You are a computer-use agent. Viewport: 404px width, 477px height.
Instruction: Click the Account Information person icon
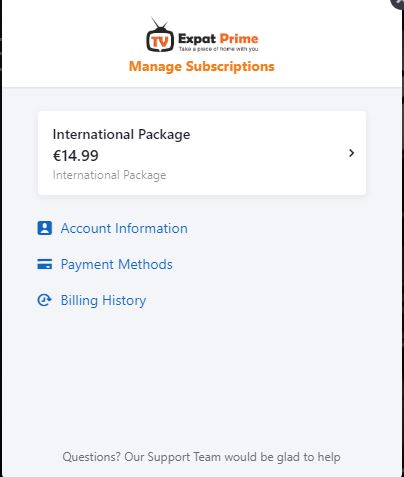[44, 228]
